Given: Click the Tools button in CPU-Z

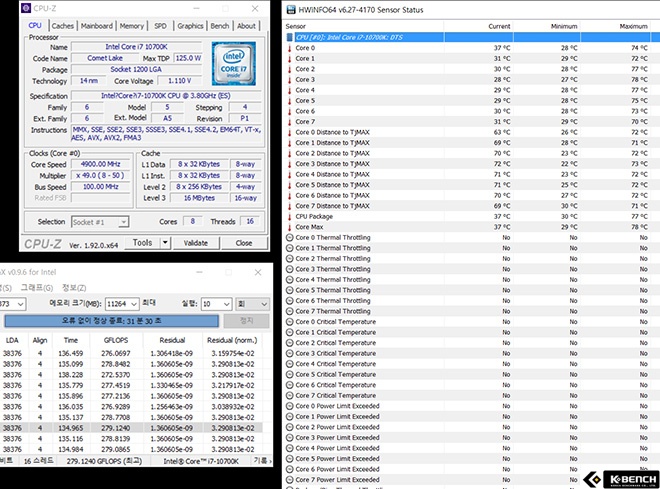Looking at the screenshot, I should (x=143, y=242).
